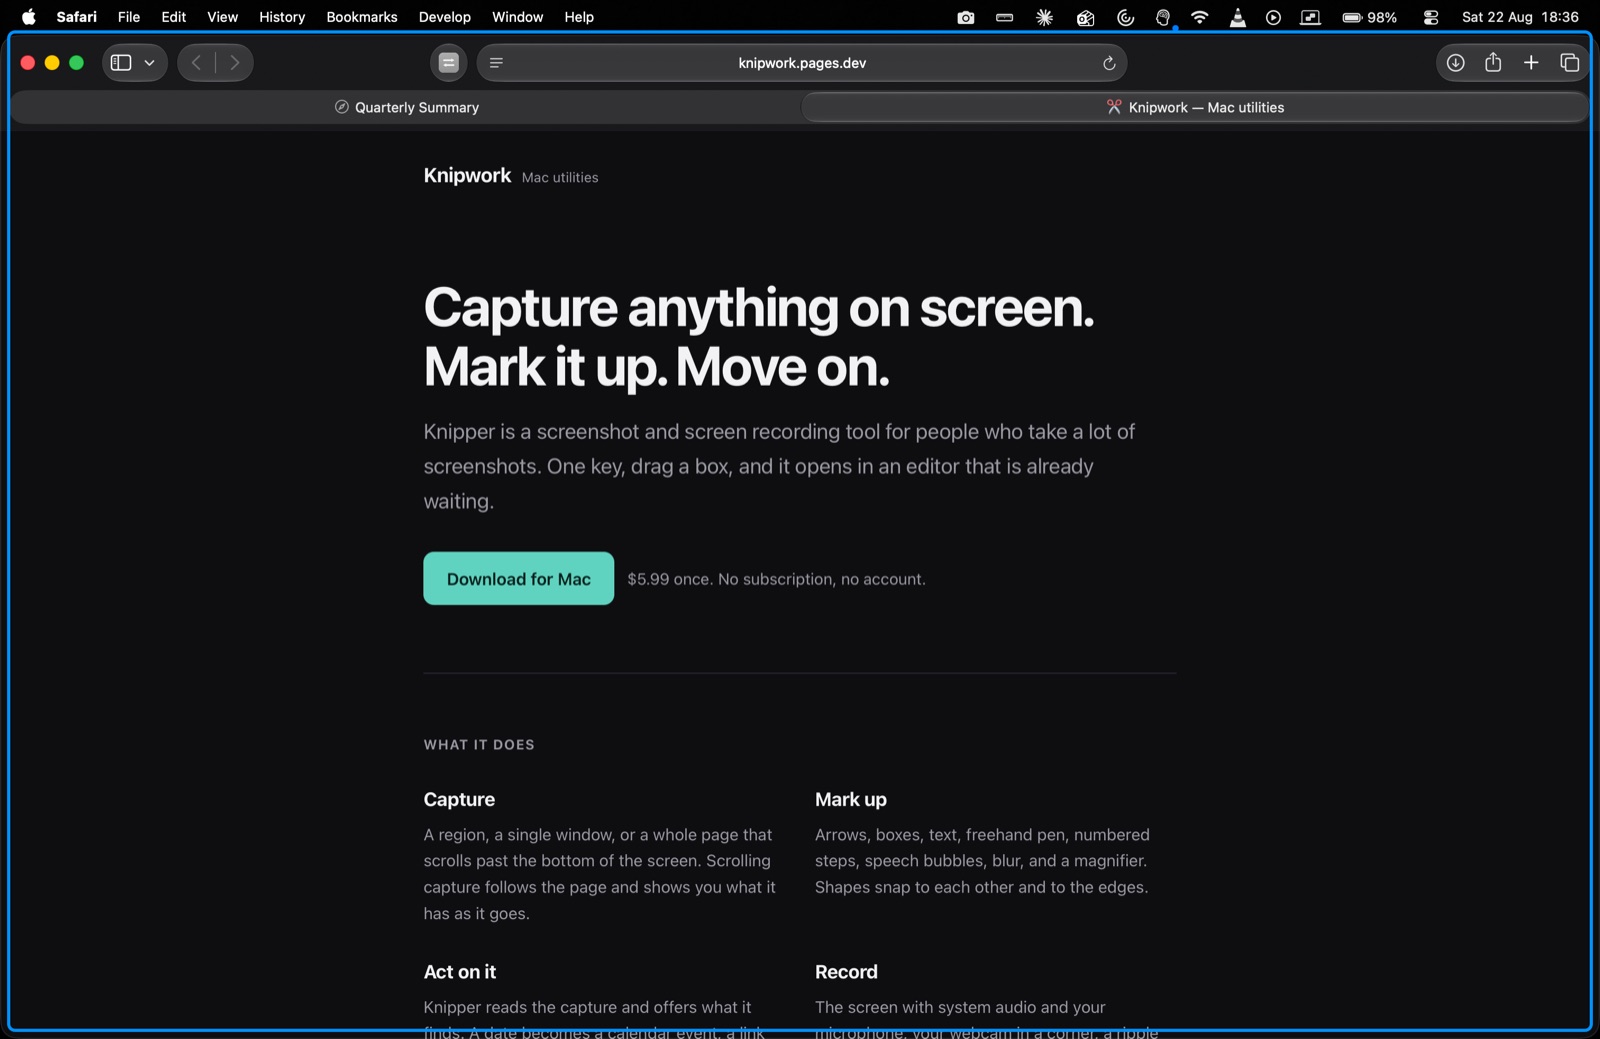Click the screen mirroring icon in menu bar
The image size is (1600, 1039).
(x=1310, y=17)
